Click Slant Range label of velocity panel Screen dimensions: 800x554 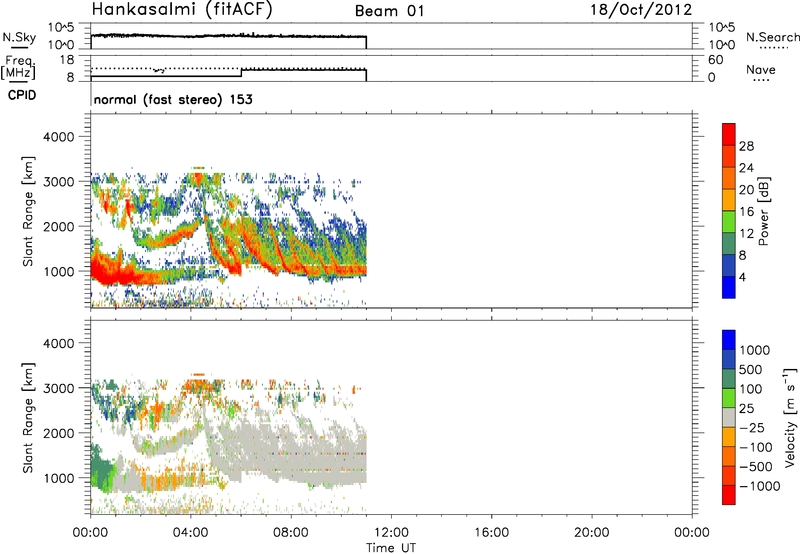(28, 418)
